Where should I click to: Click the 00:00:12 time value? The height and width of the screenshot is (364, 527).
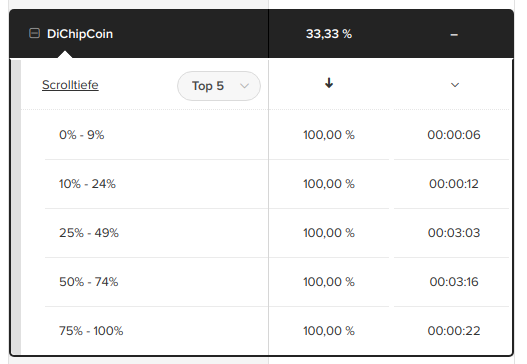click(454, 184)
